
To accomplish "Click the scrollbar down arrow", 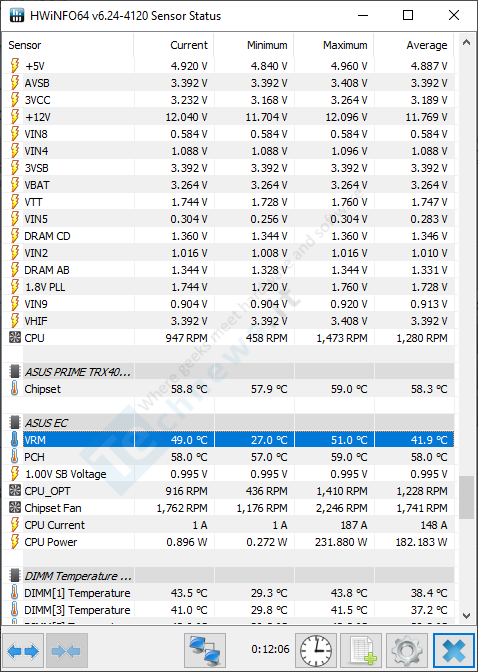I will pyautogui.click(x=466, y=616).
